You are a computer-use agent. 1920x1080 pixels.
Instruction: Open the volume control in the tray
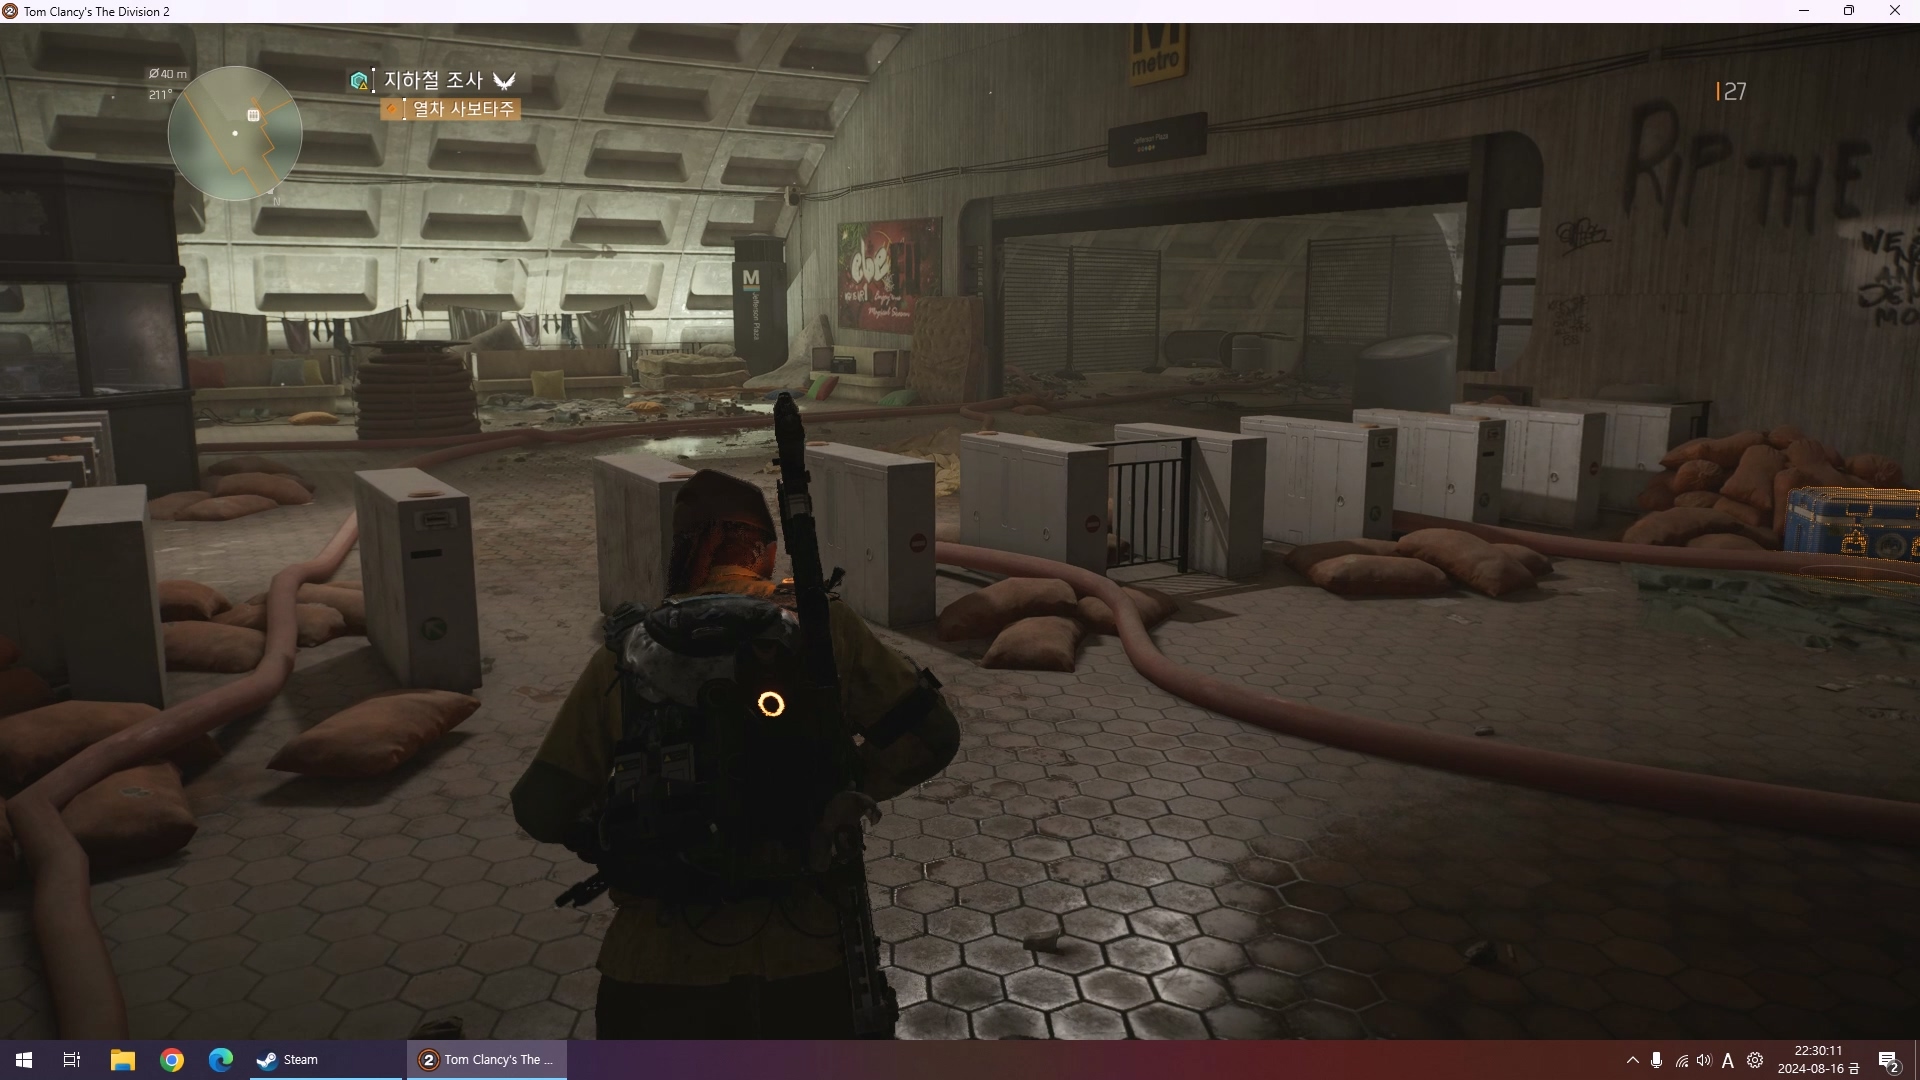[1704, 1060]
